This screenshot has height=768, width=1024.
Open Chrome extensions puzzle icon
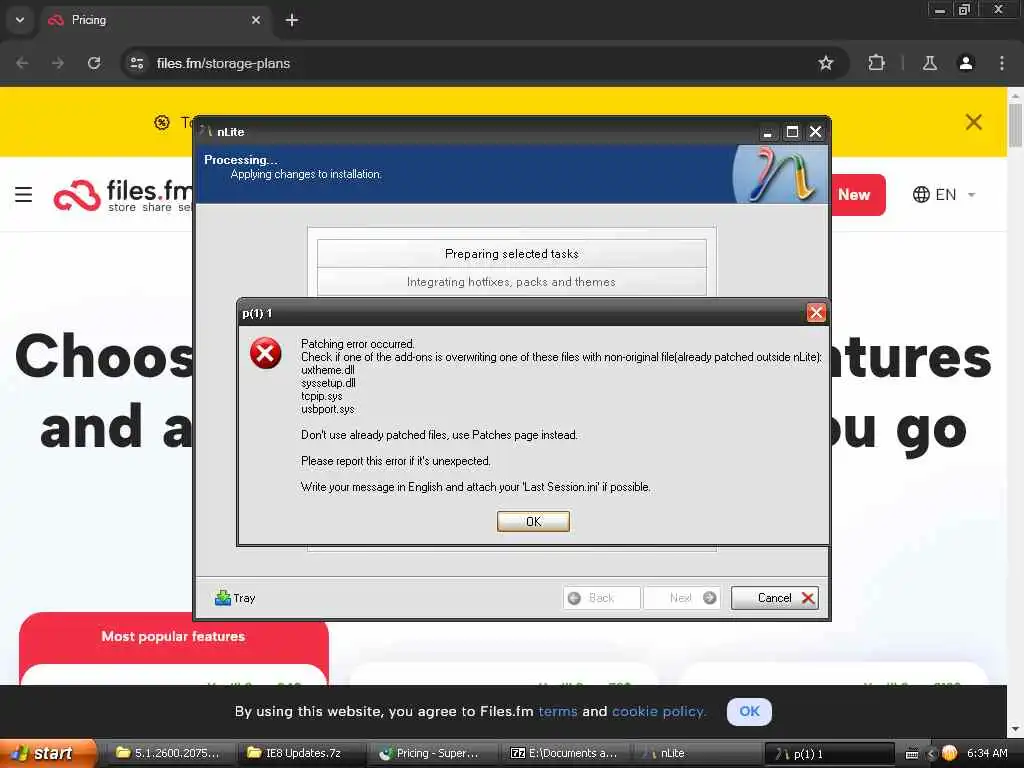click(876, 63)
